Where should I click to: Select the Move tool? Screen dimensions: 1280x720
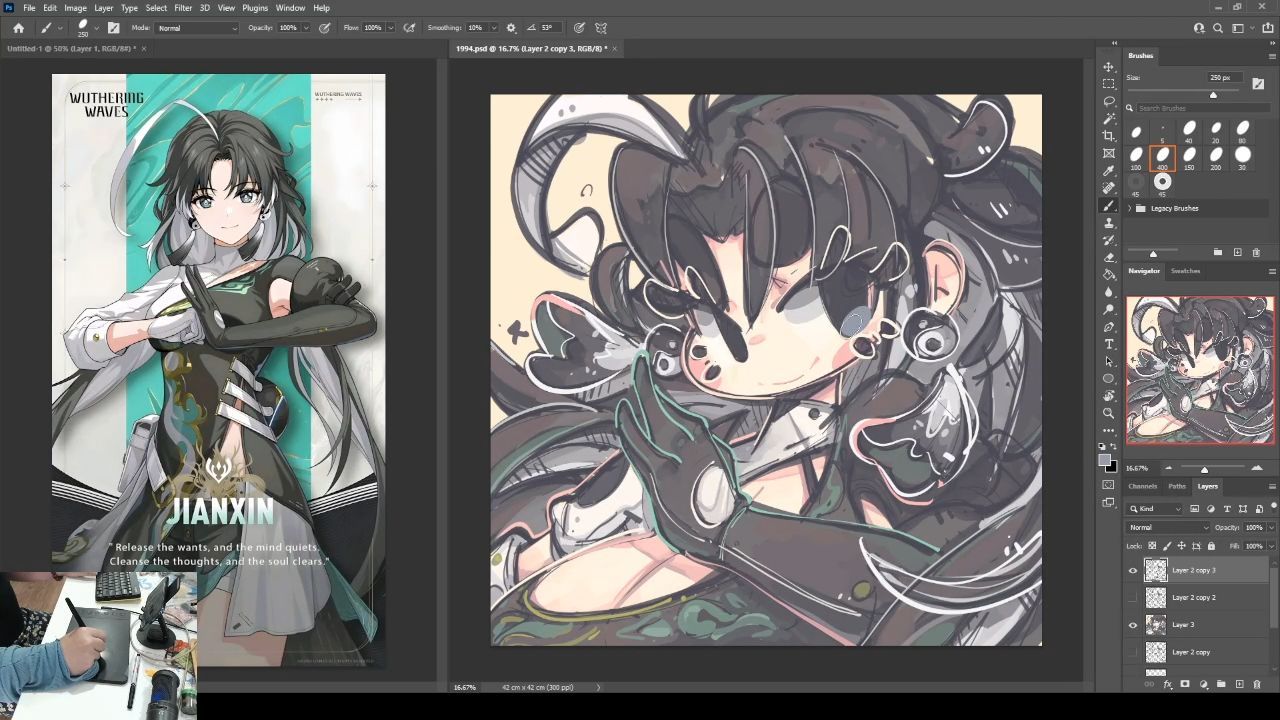[x=1109, y=67]
